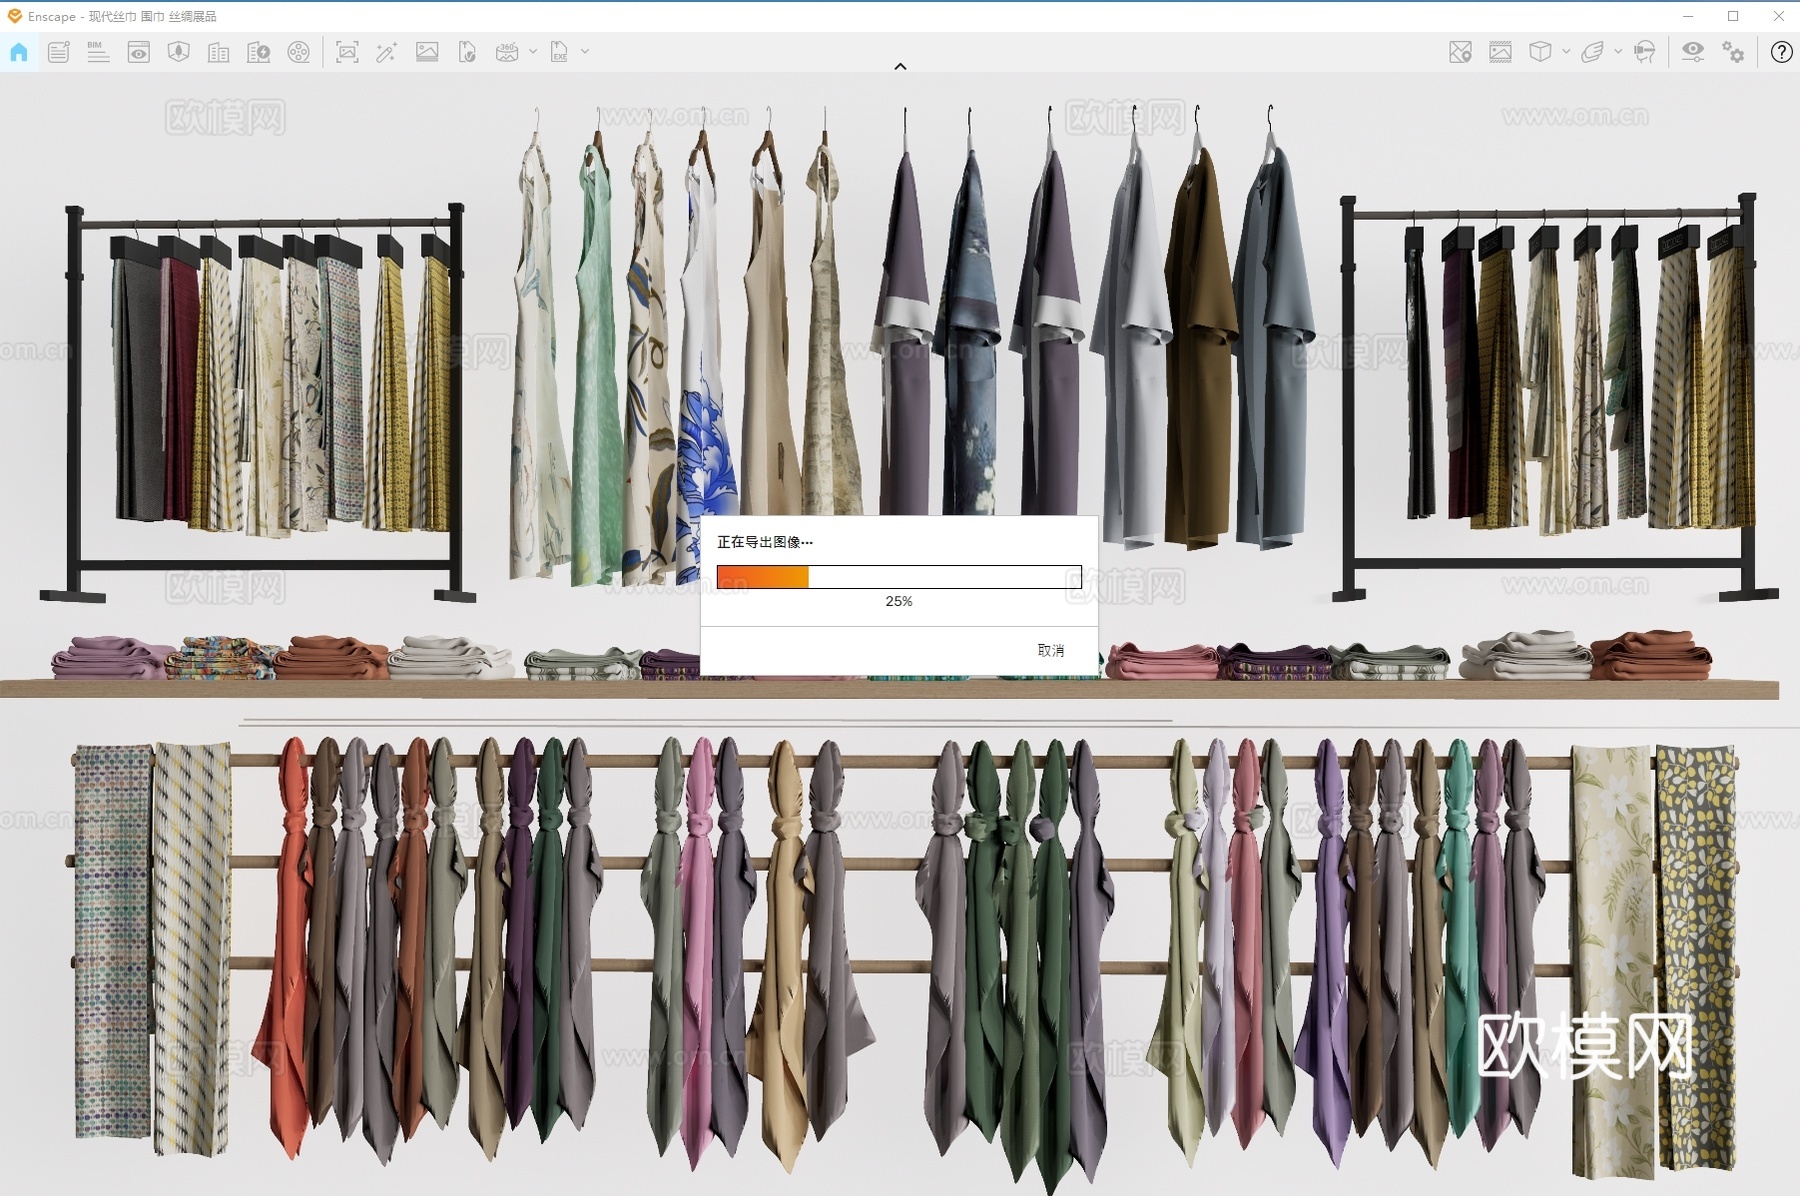Close the Enscape window
The height and width of the screenshot is (1196, 1800).
(x=1778, y=16)
